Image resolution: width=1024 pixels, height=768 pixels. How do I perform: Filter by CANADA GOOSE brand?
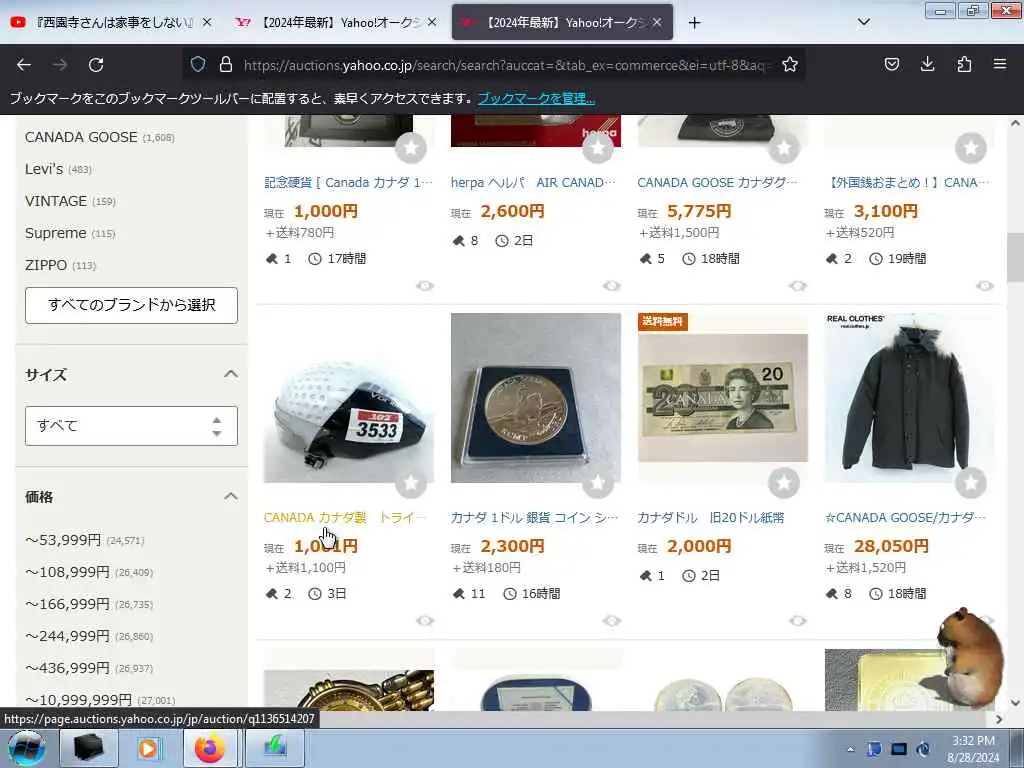[x=81, y=137]
